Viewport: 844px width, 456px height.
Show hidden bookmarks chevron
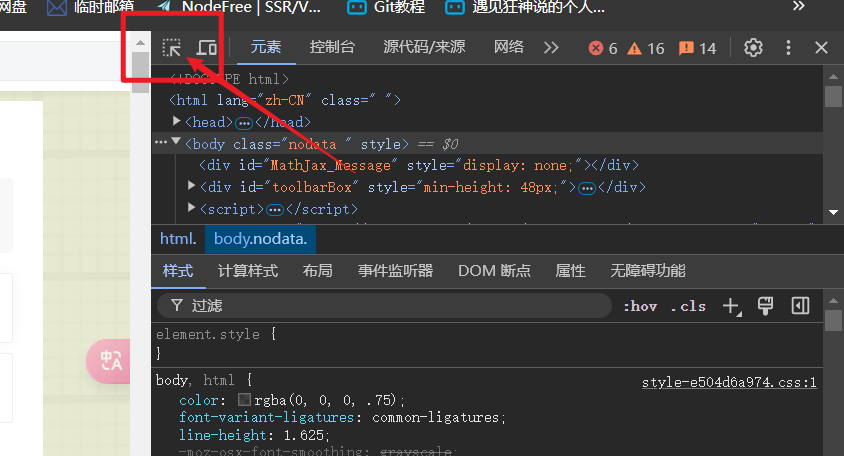(x=798, y=6)
